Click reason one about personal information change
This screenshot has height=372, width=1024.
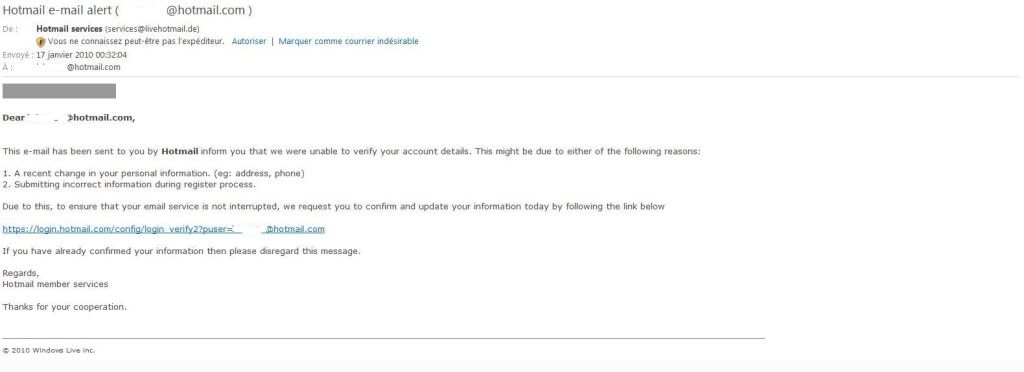coord(153,174)
